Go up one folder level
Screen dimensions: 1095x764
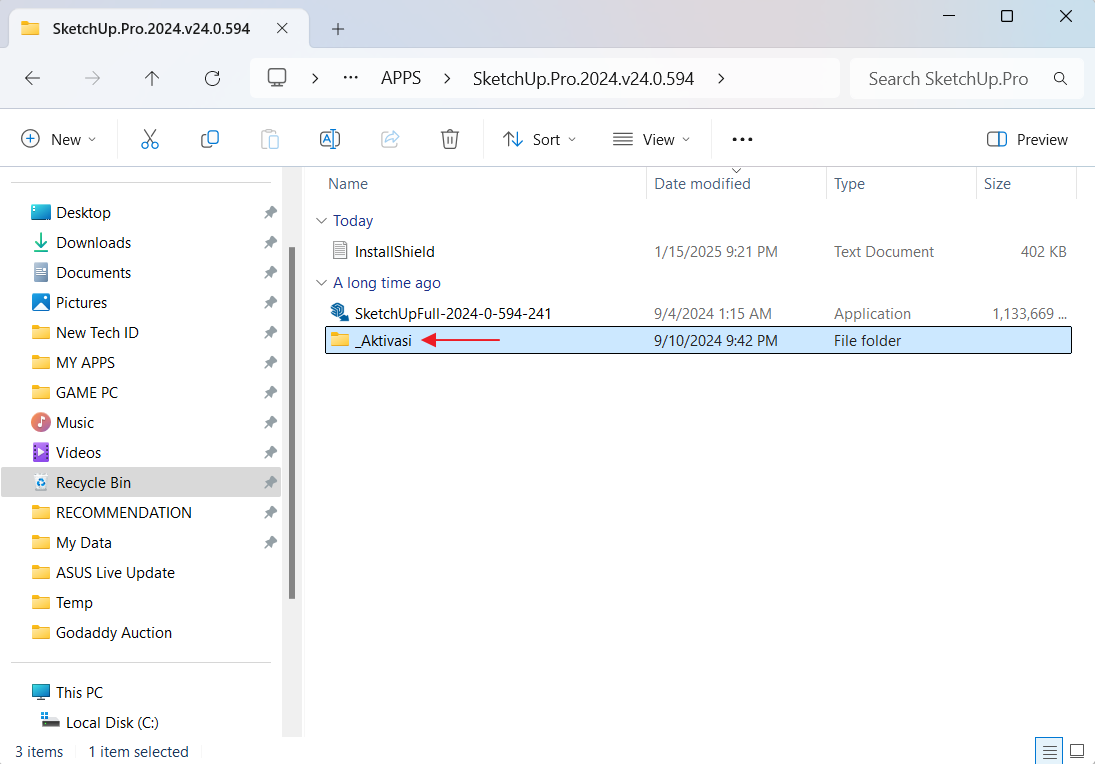152,78
